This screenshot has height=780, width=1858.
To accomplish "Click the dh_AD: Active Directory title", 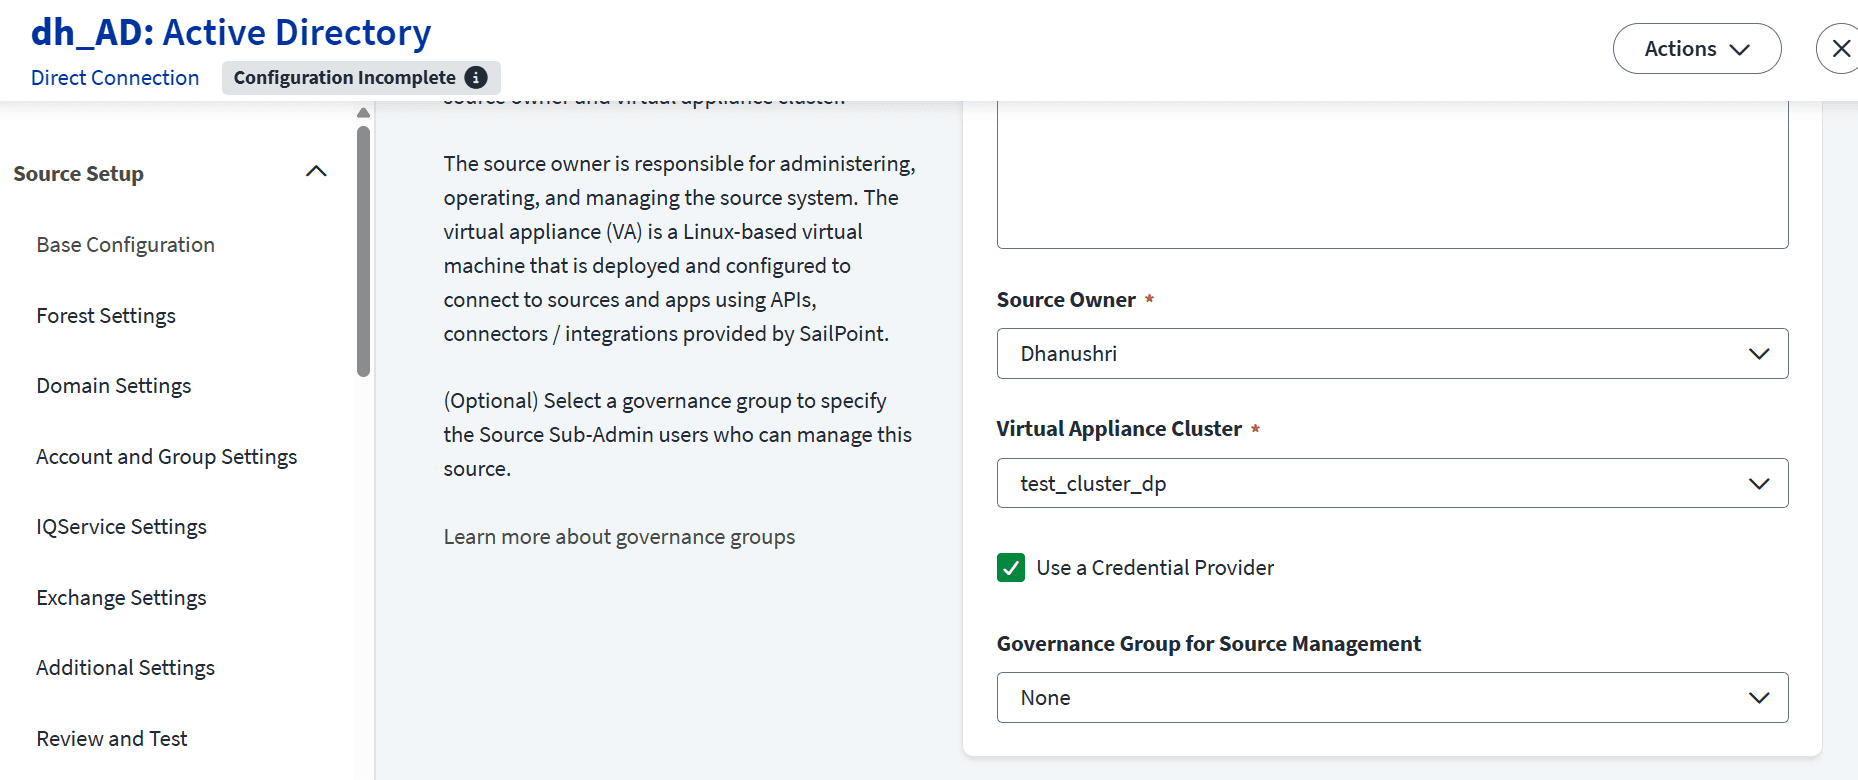I will tap(231, 33).
